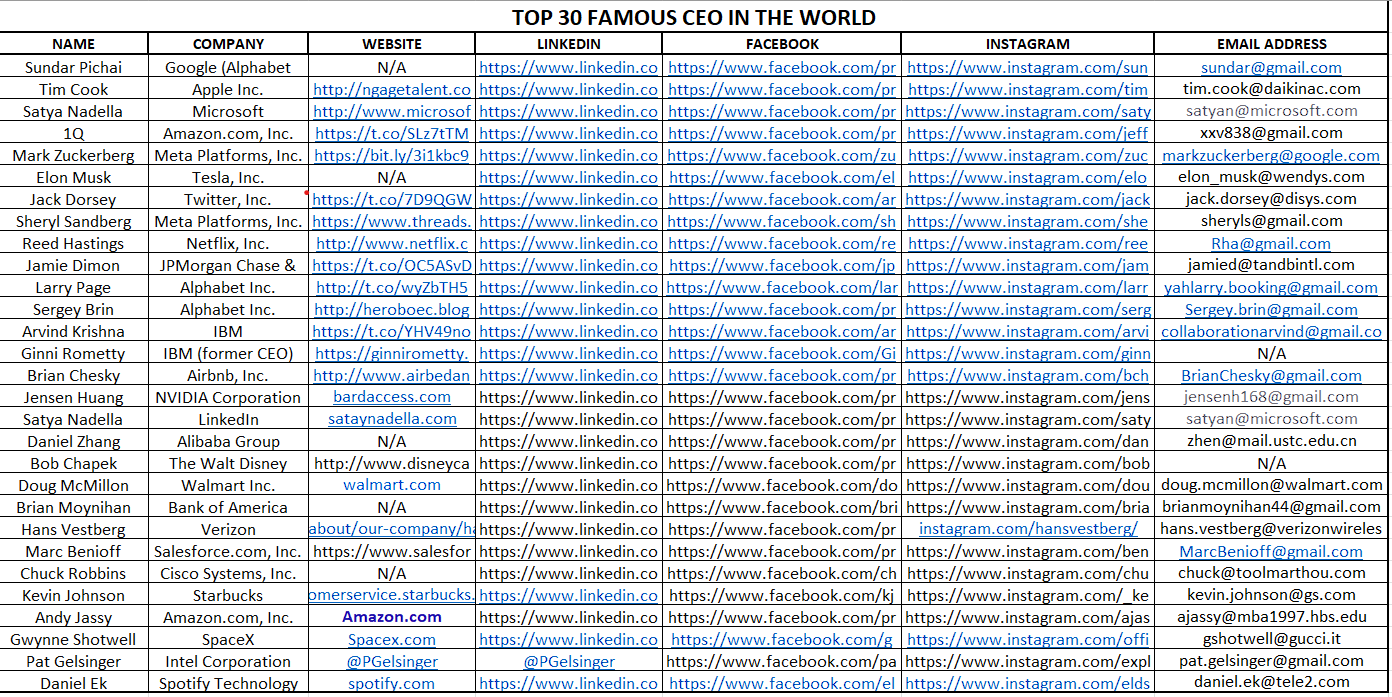Click the Instagram link ending in /elds
This screenshot has width=1392, height=697.
[x=1027, y=683]
